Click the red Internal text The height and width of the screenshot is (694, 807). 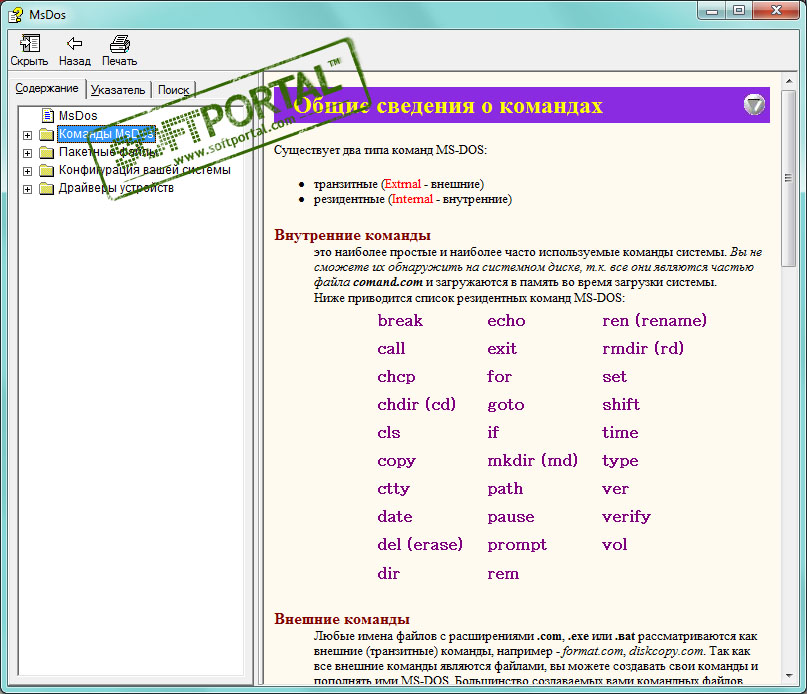(x=412, y=199)
